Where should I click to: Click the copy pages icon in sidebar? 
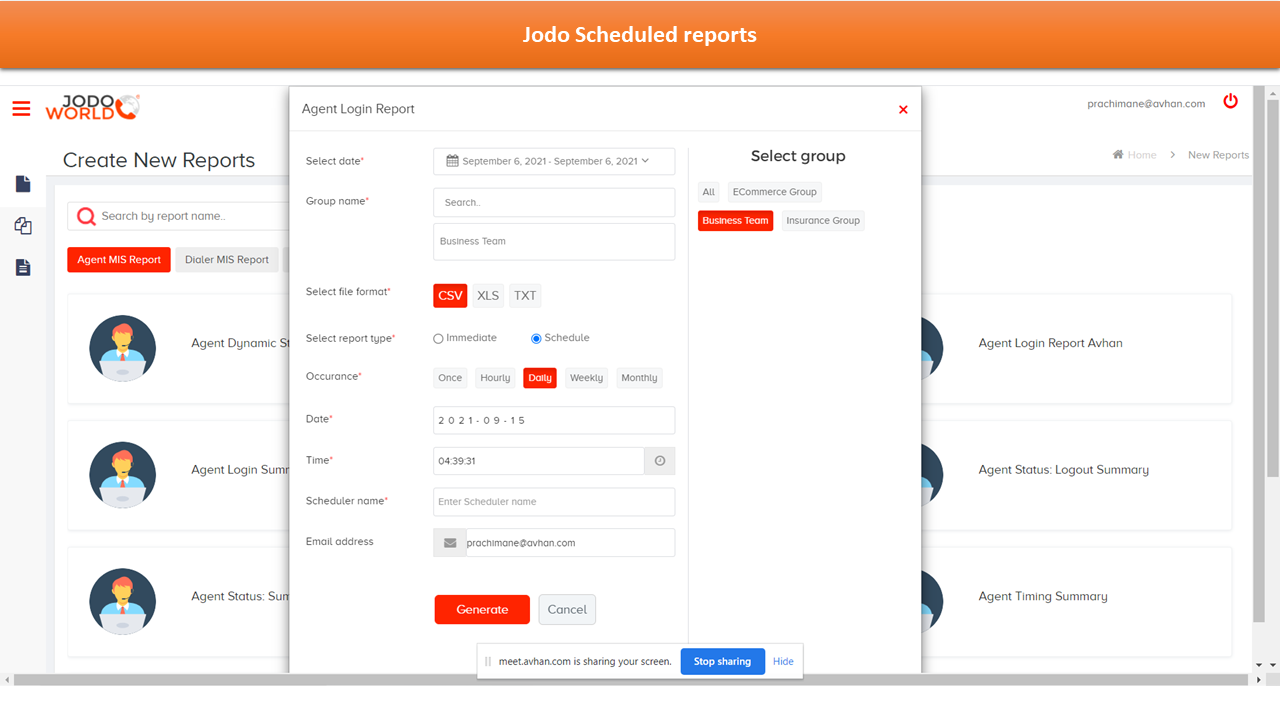tap(23, 226)
